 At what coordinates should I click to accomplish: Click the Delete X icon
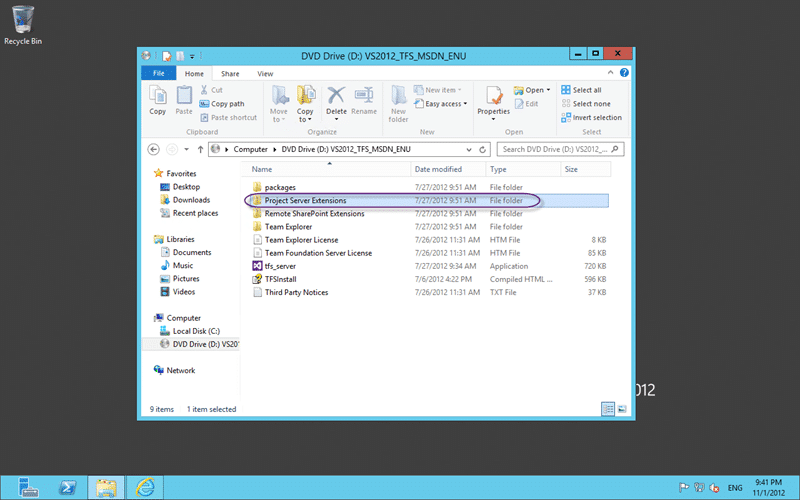336,95
